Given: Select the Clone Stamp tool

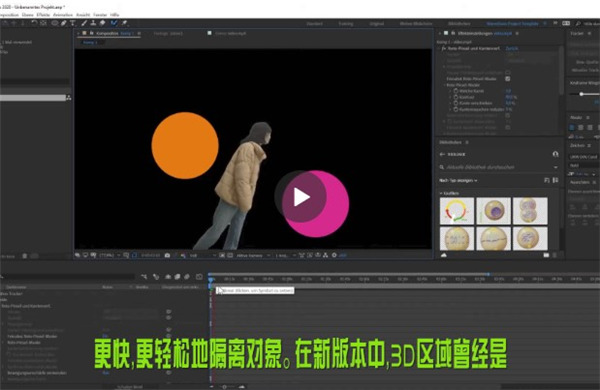Looking at the screenshot, I should pyautogui.click(x=93, y=23).
